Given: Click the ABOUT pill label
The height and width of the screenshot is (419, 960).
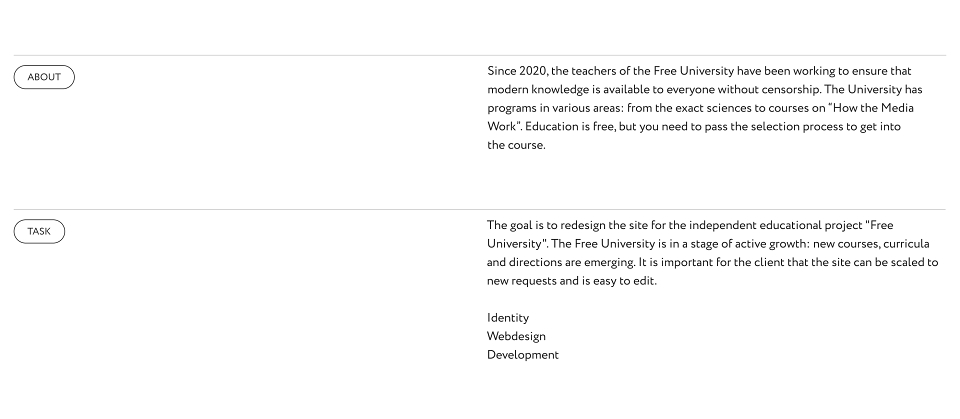Looking at the screenshot, I should click(x=44, y=77).
